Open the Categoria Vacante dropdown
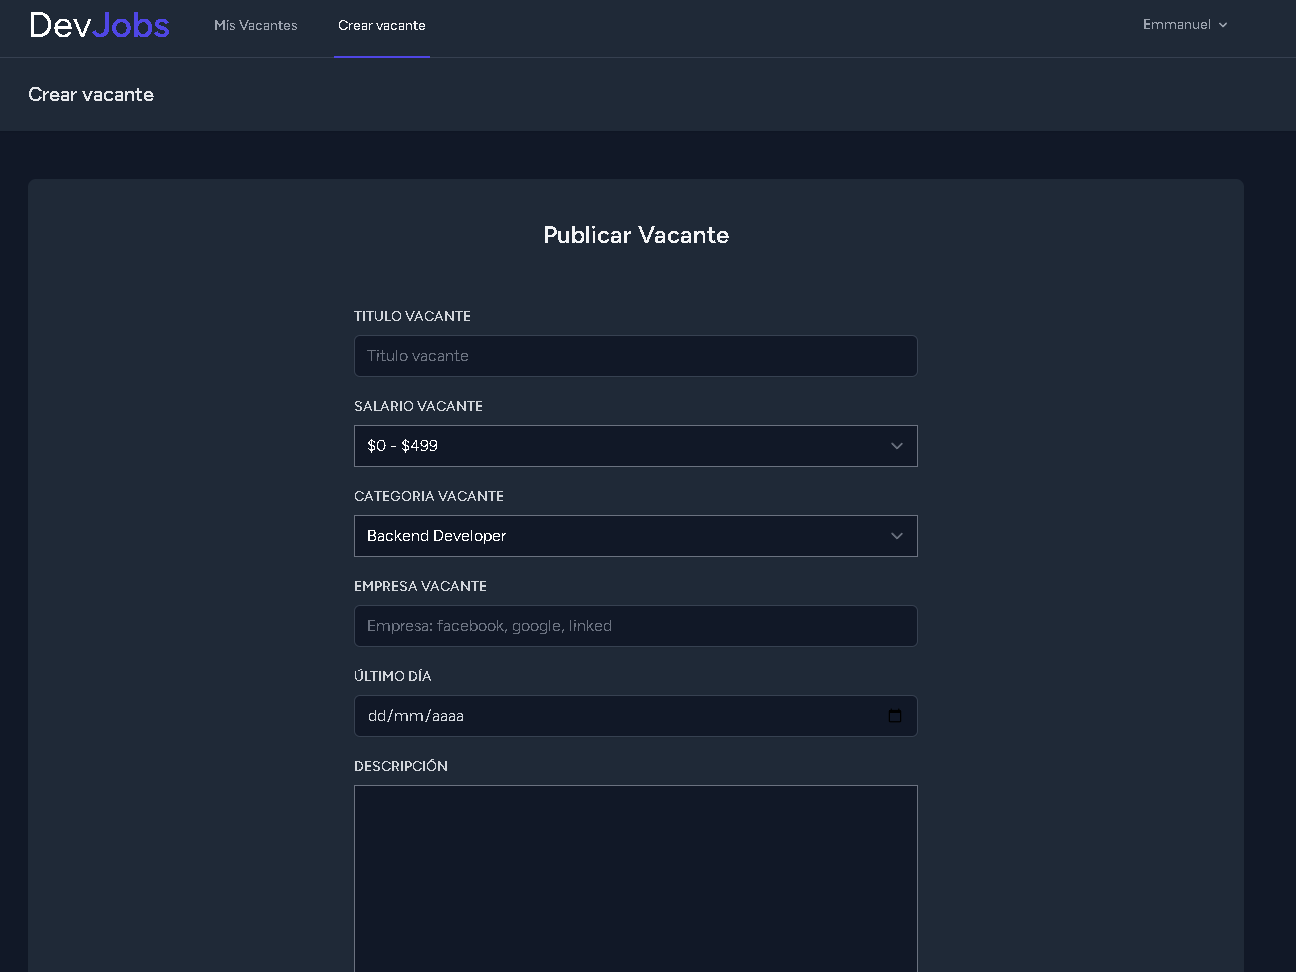This screenshot has height=972, width=1296. [x=636, y=536]
